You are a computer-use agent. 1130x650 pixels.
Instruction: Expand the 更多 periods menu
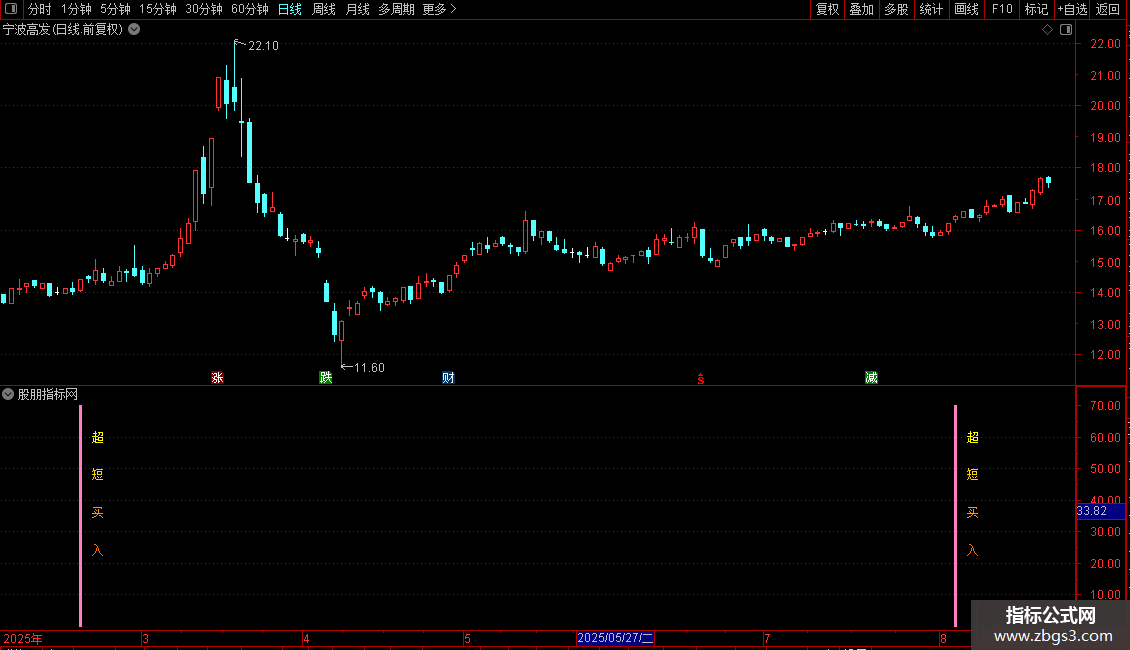tap(439, 9)
